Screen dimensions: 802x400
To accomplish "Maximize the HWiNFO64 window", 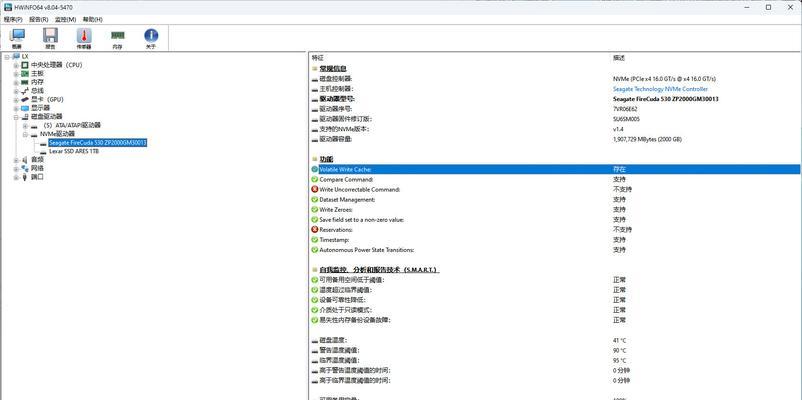I will [768, 7].
